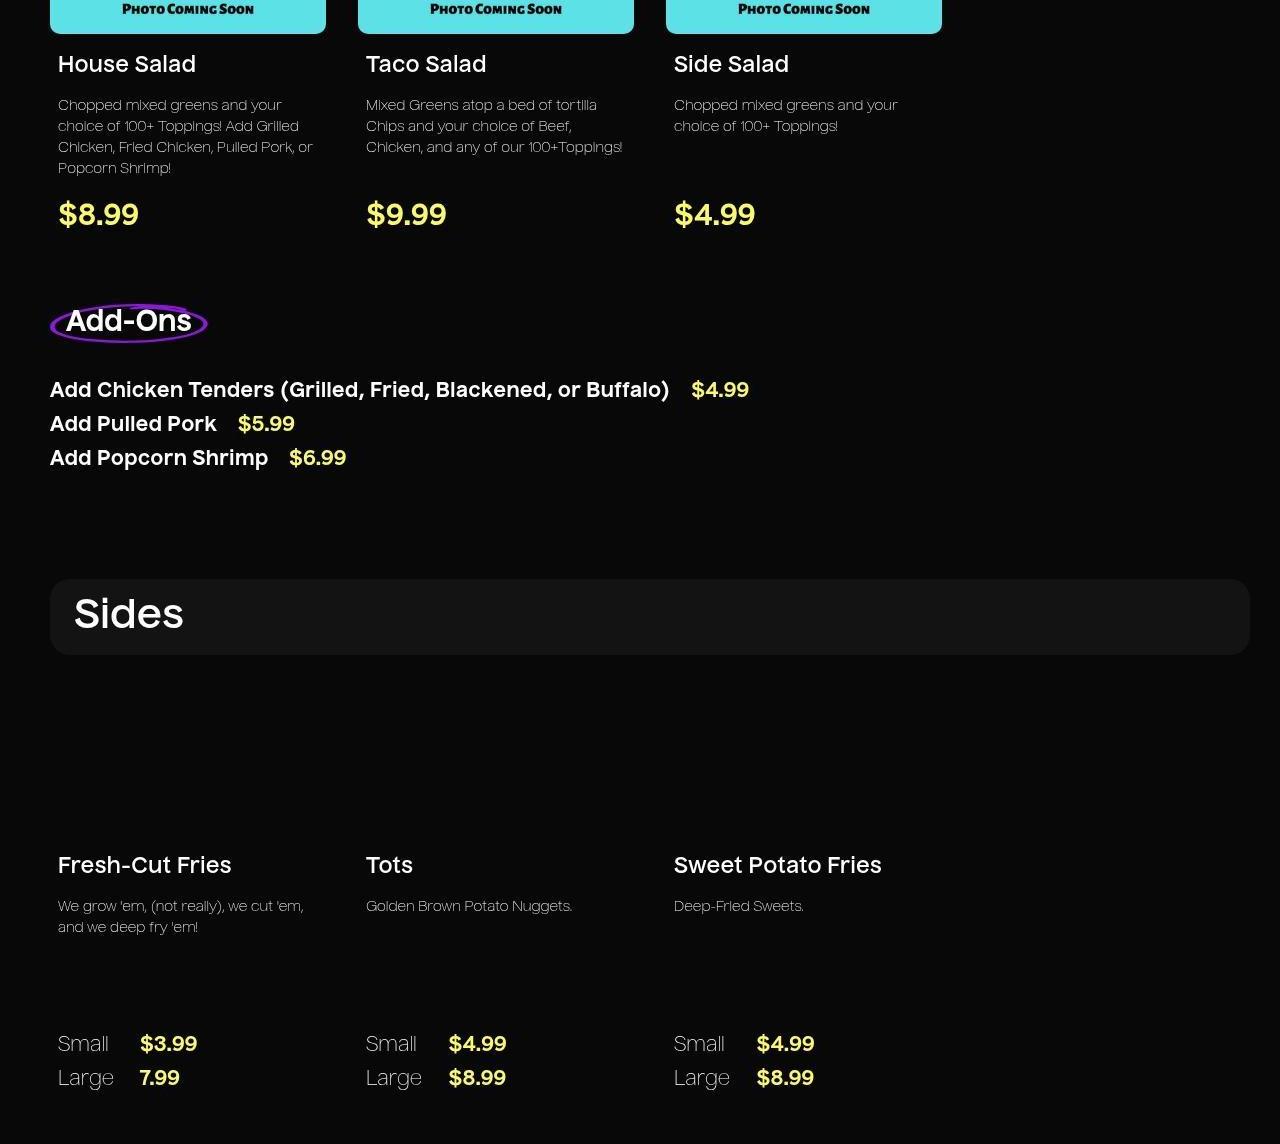Click the Side Salad $4.99 price
Viewport: 1280px width, 1144px height.
(715, 215)
